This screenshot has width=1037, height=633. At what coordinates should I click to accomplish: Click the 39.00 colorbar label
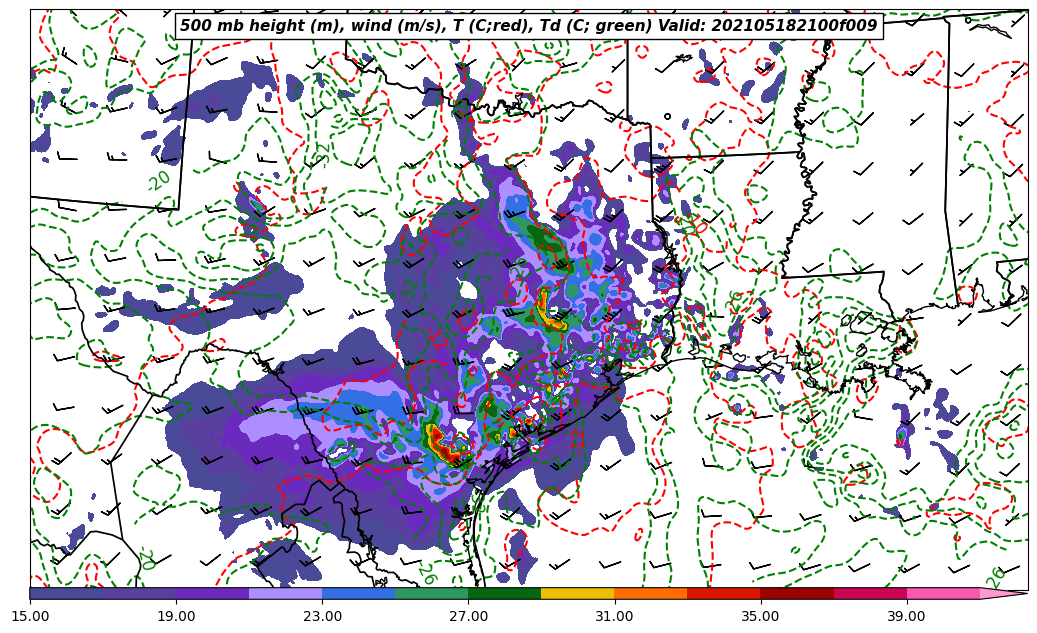coord(907,616)
